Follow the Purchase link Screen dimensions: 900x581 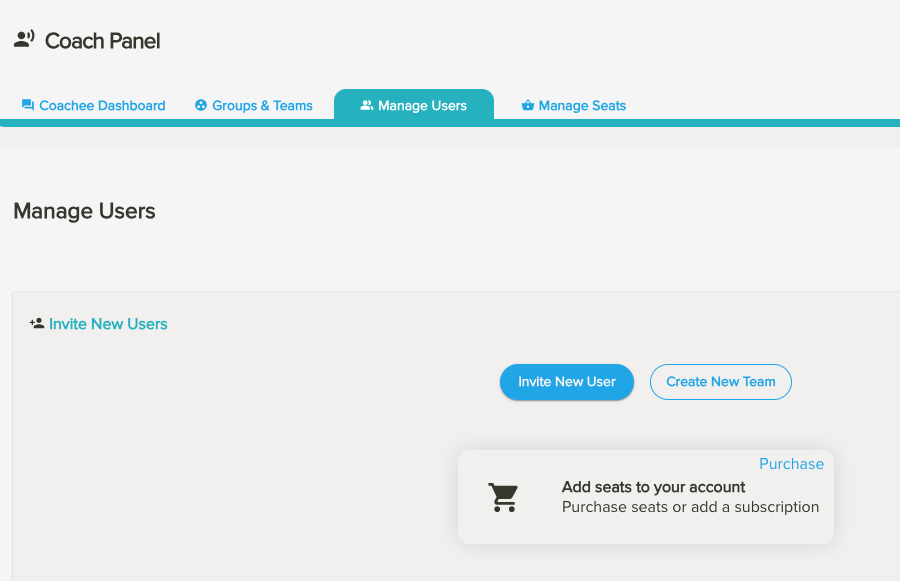pyautogui.click(x=791, y=464)
